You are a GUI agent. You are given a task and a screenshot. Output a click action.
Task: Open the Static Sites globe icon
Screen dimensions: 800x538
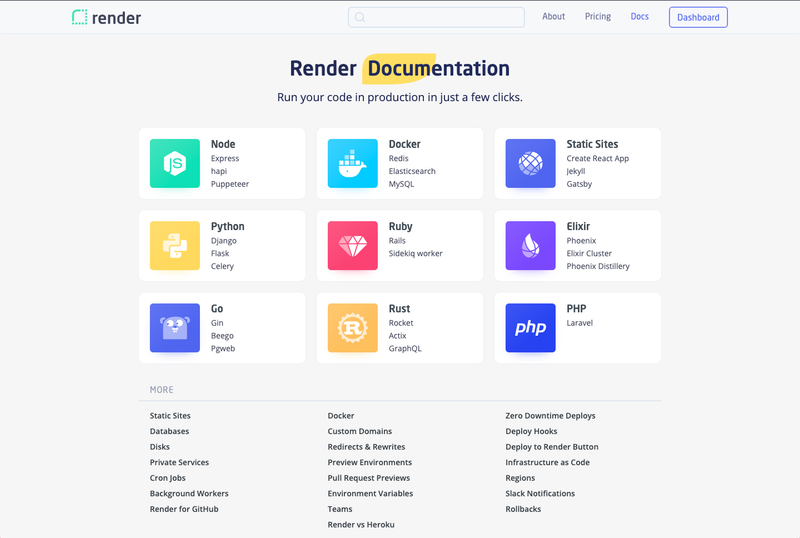[x=531, y=163]
